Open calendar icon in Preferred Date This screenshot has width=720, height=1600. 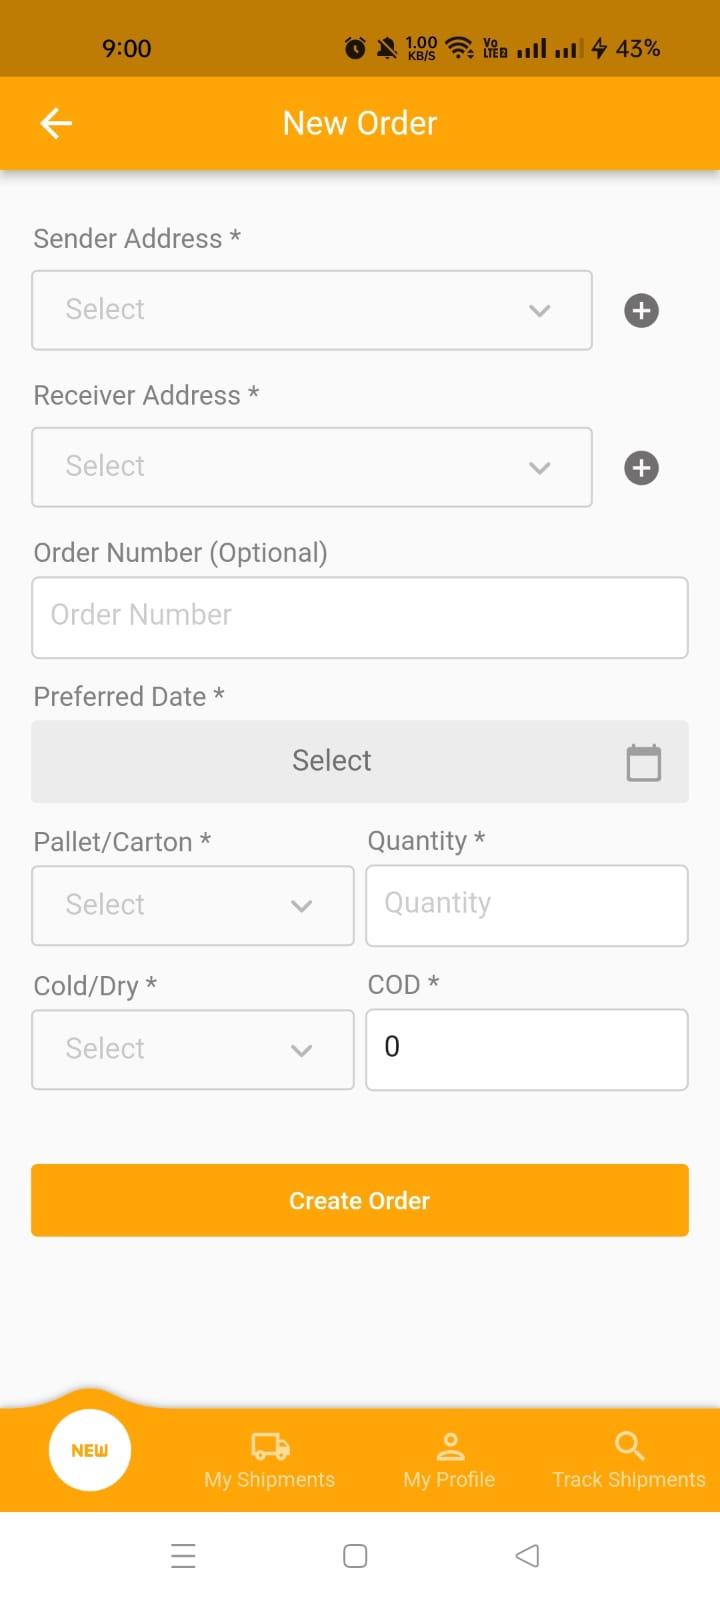(x=643, y=762)
